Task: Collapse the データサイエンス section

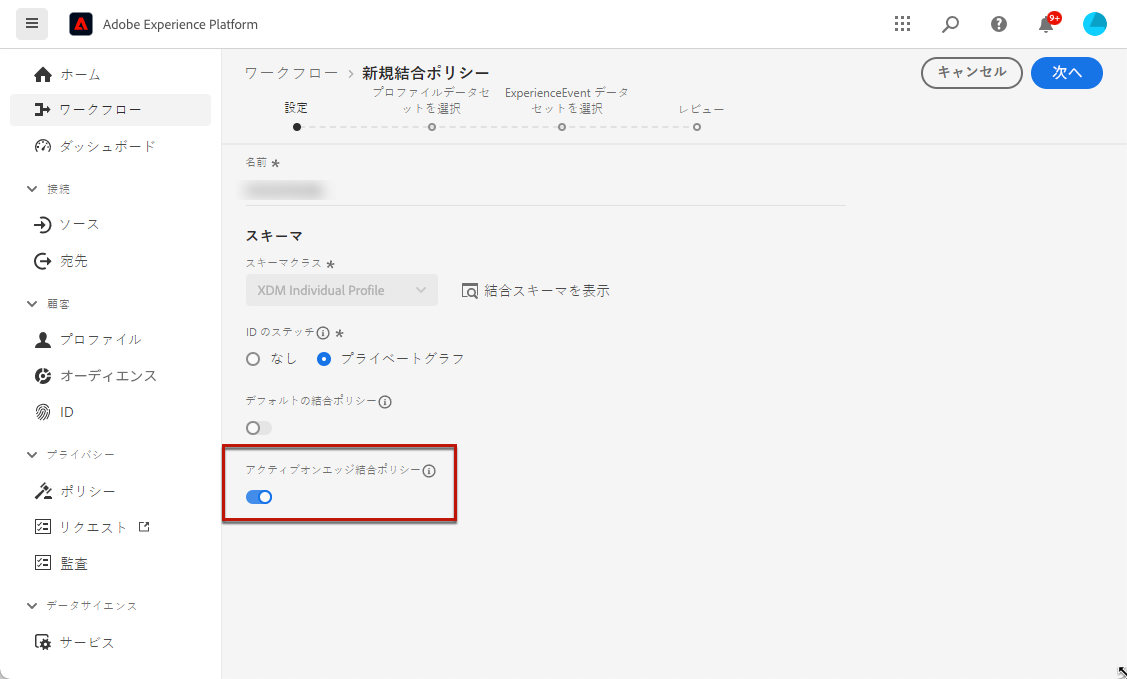Action: click(32, 606)
